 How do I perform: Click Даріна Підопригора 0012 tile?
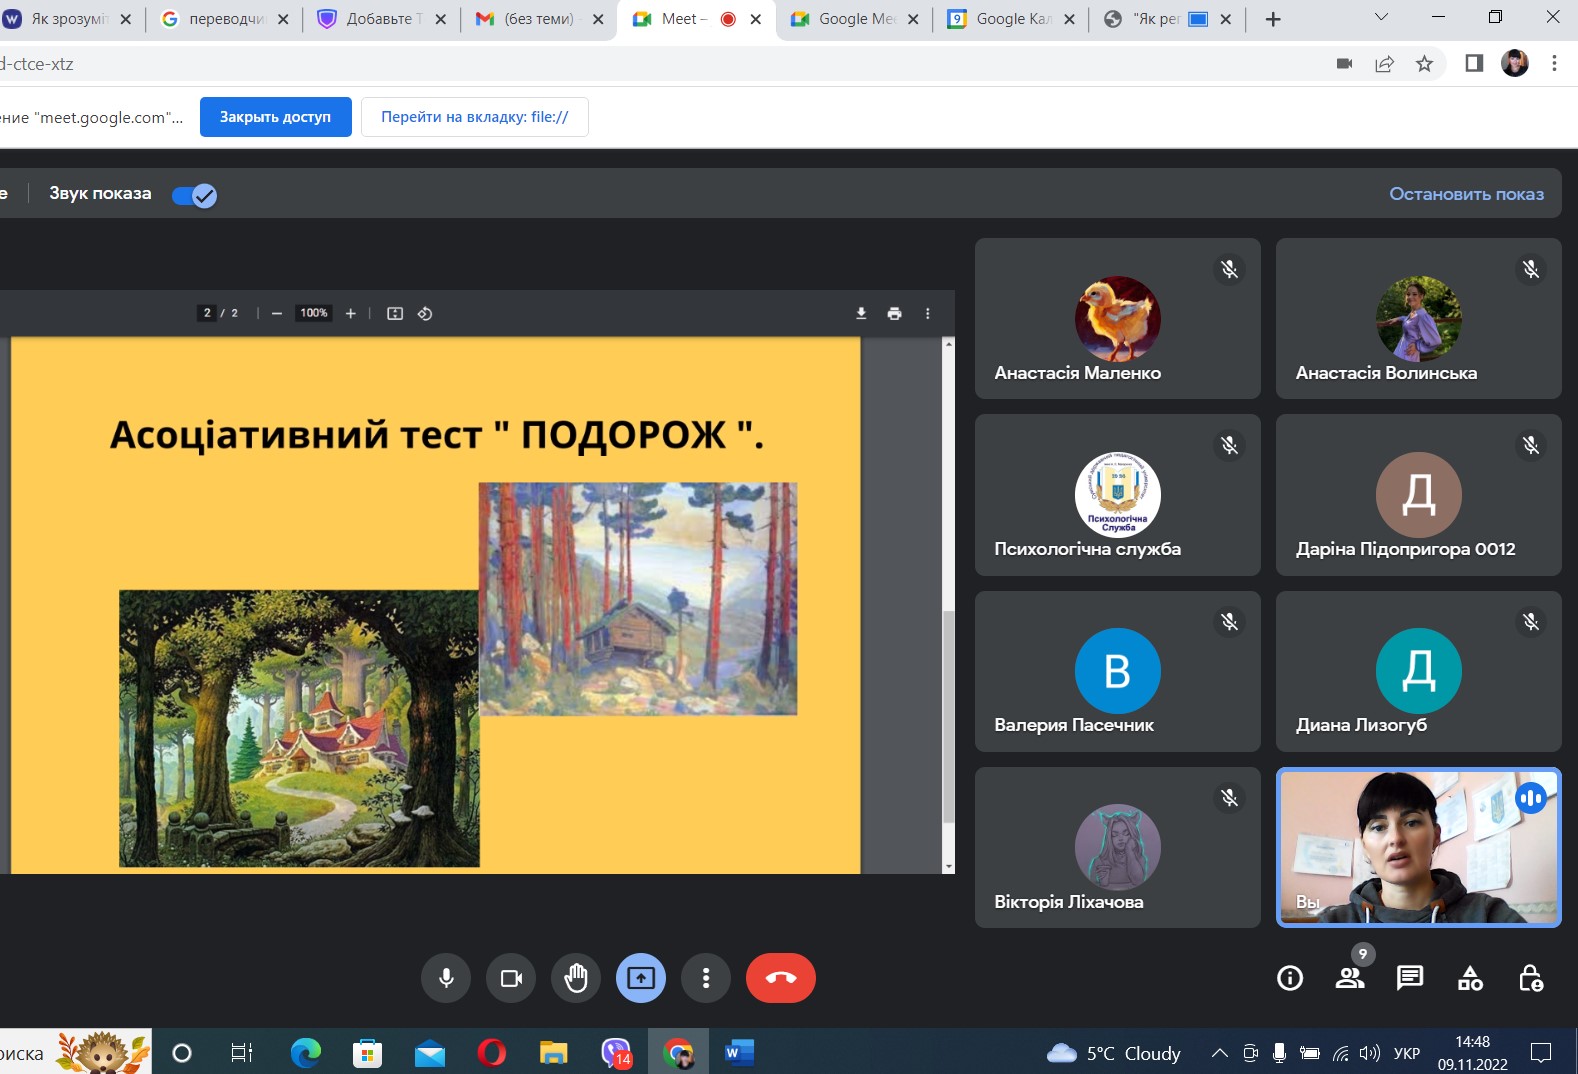1419,495
